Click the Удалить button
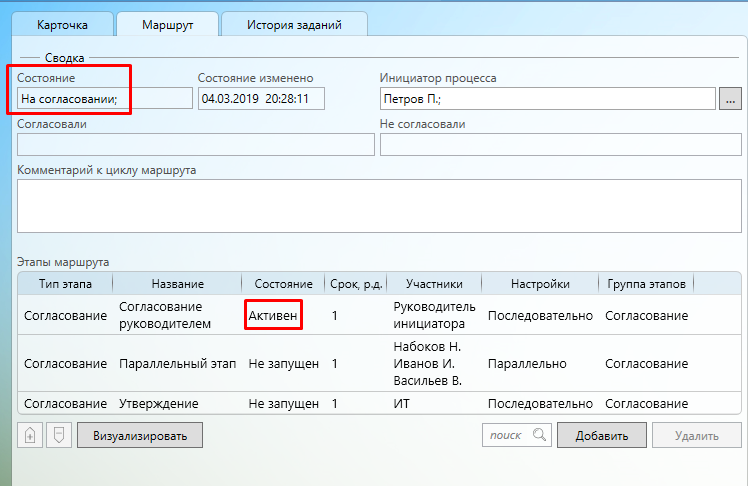 pos(696,435)
